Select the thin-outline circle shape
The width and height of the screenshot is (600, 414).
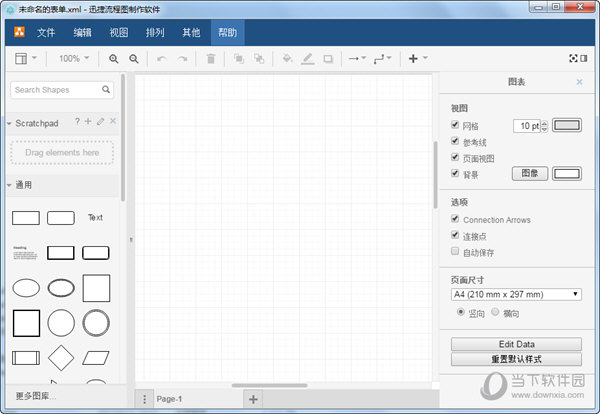coord(61,323)
